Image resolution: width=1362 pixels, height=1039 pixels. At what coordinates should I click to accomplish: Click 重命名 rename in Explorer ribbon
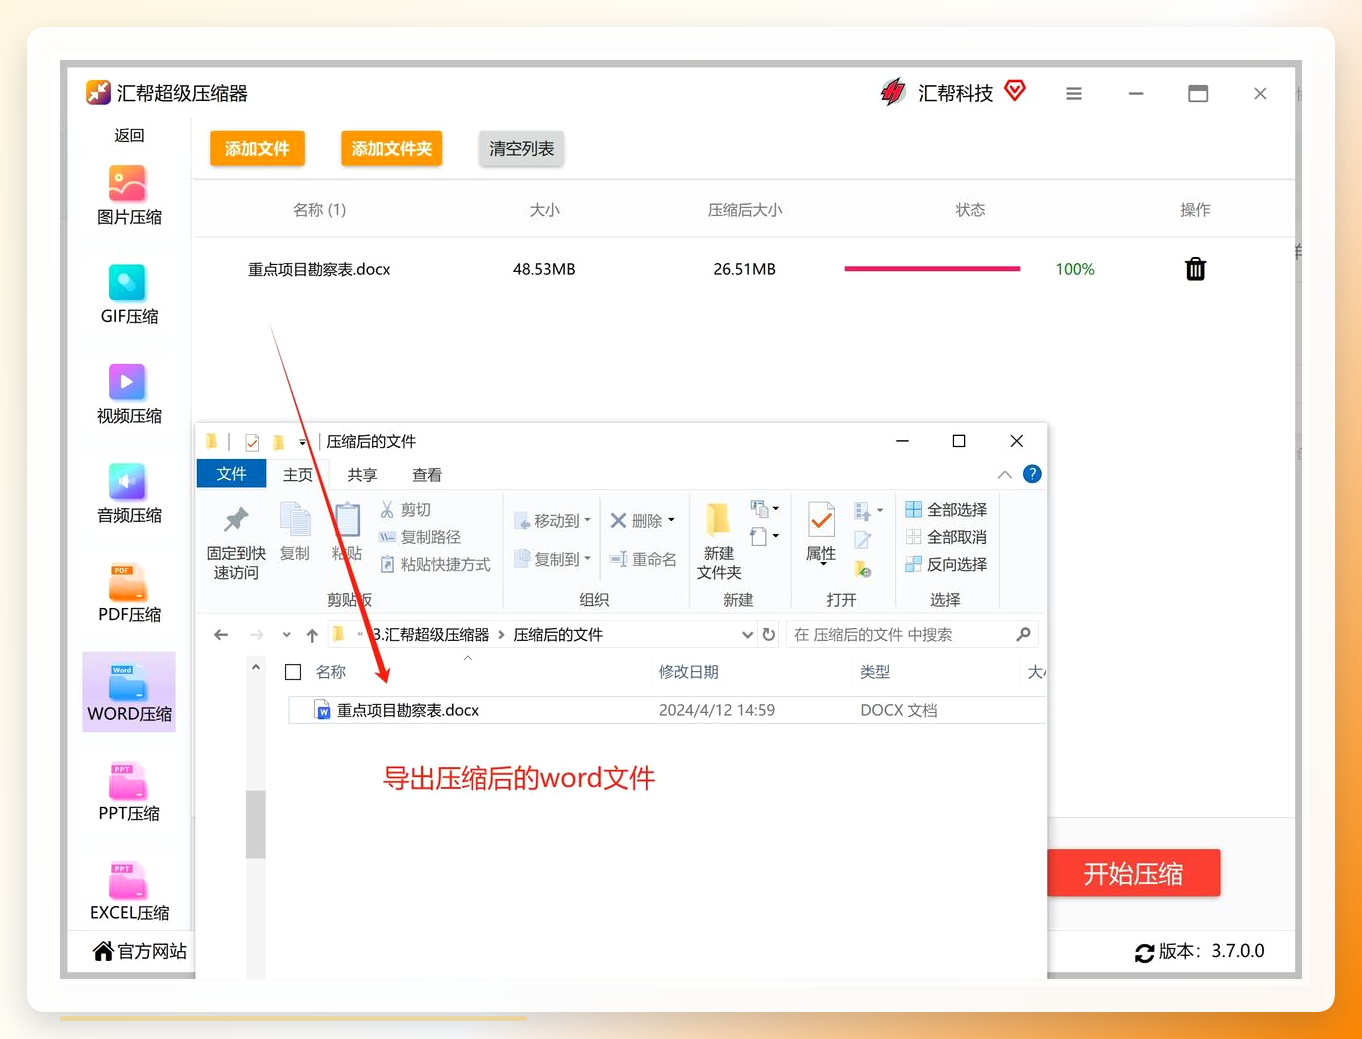coord(643,559)
